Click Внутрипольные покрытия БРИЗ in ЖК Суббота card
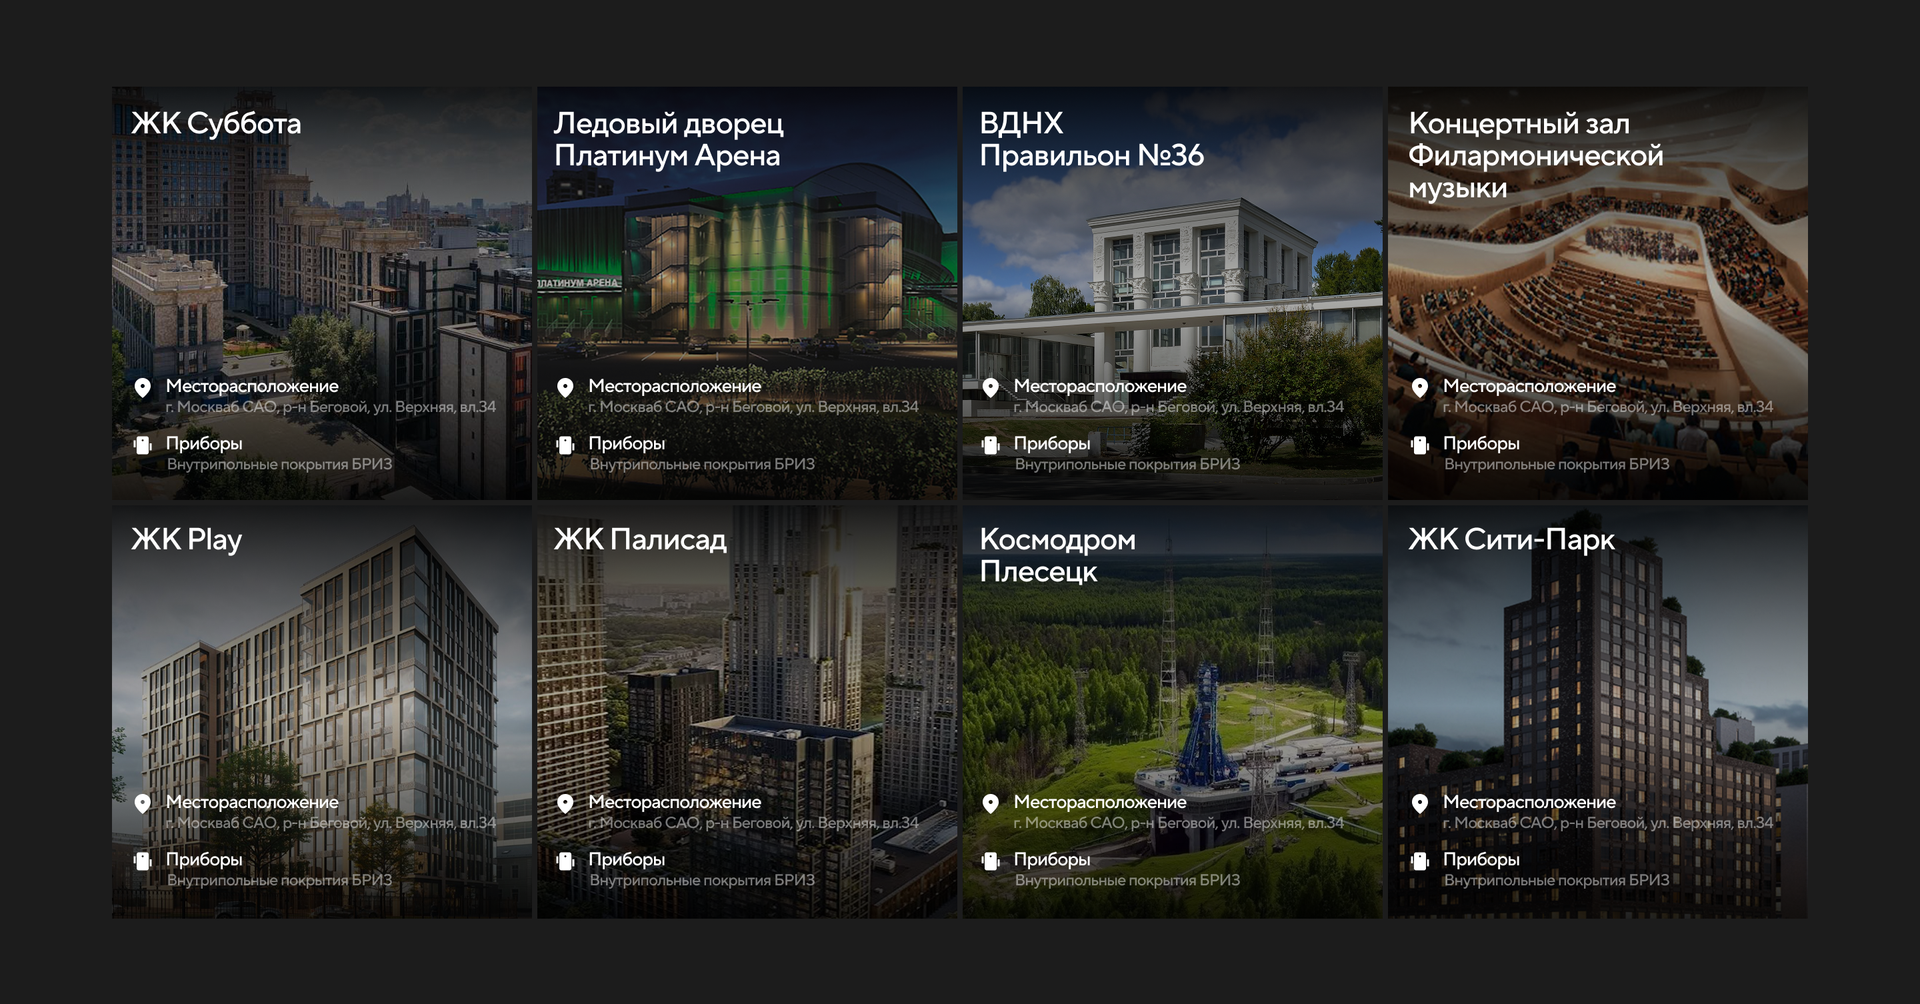The width and height of the screenshot is (1920, 1004). coord(279,464)
